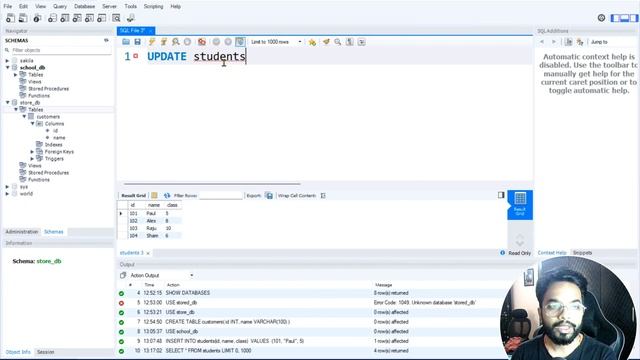Switch to the Snippets tab
640x360 pixels.
coord(582,253)
